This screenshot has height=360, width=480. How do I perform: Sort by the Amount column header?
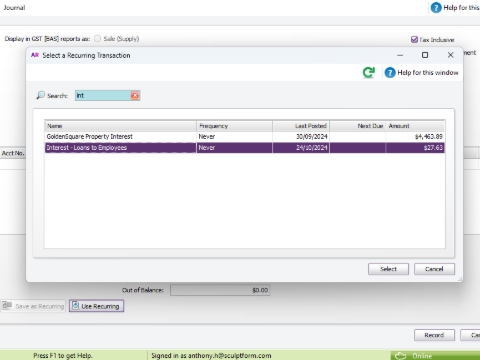click(x=415, y=126)
